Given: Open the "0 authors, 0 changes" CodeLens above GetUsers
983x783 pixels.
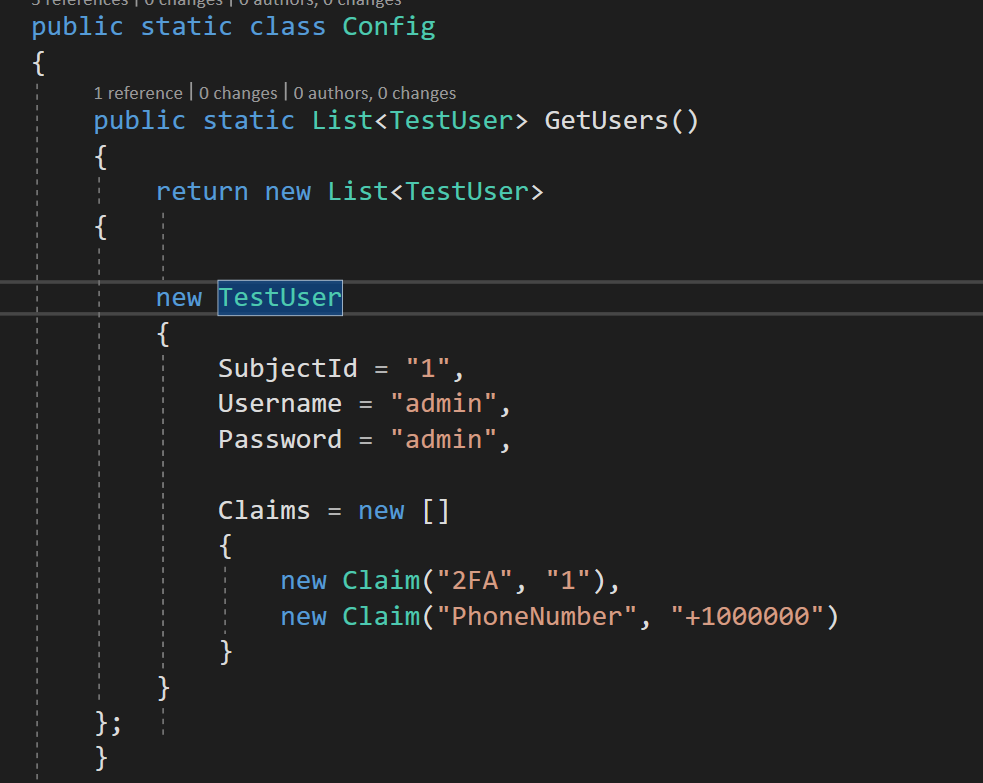Looking at the screenshot, I should [374, 93].
